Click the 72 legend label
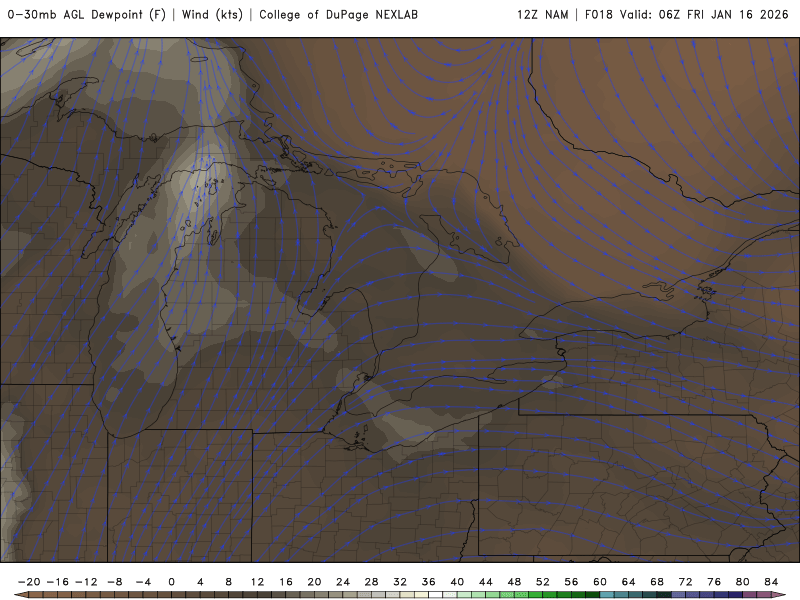The image size is (800, 600). coord(686,582)
